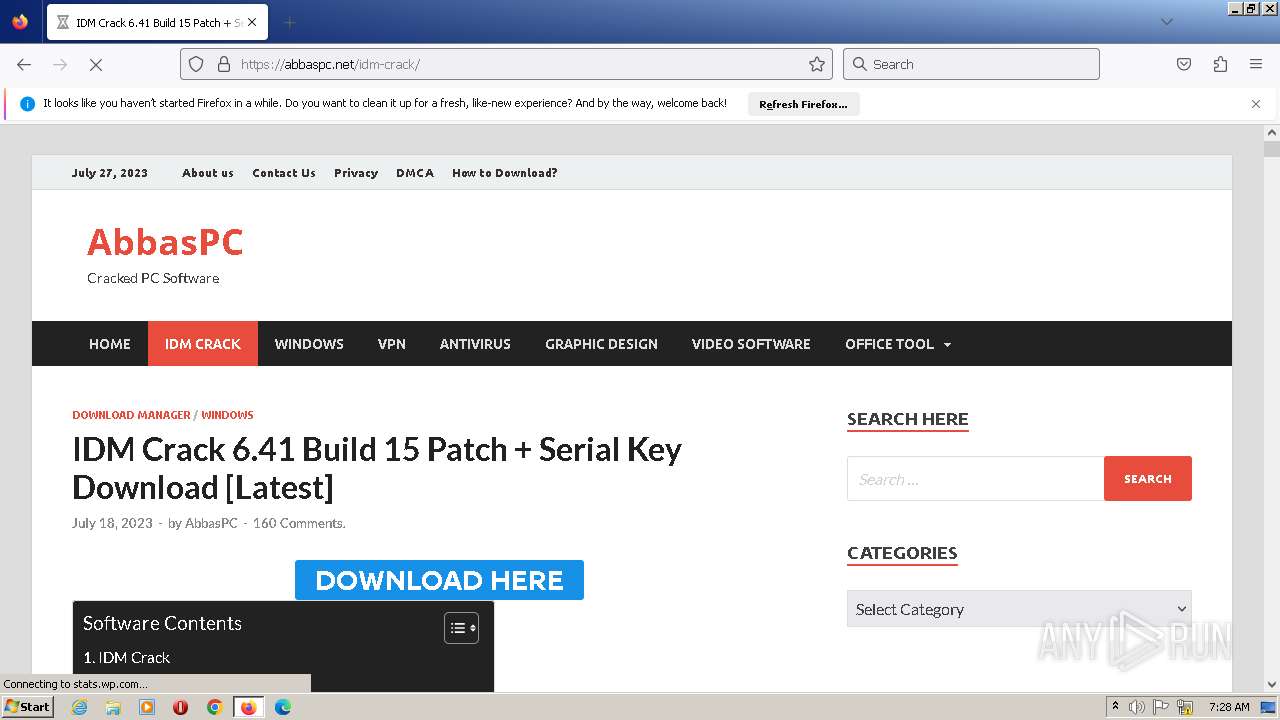The image size is (1280, 720).
Task: Click the About us link
Action: (208, 173)
